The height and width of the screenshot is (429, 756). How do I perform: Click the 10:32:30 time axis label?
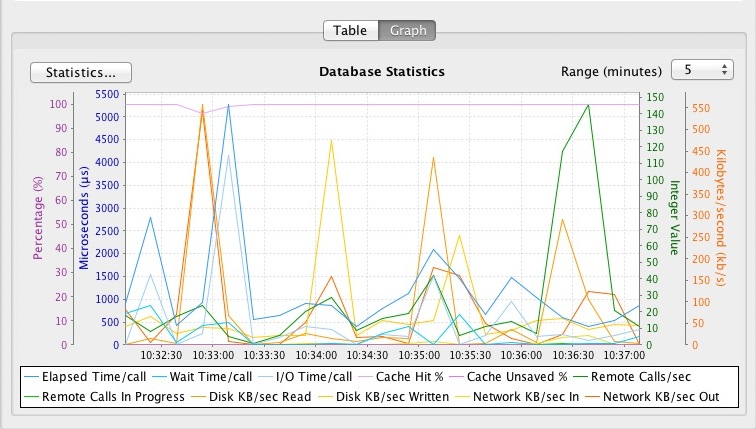tap(161, 356)
